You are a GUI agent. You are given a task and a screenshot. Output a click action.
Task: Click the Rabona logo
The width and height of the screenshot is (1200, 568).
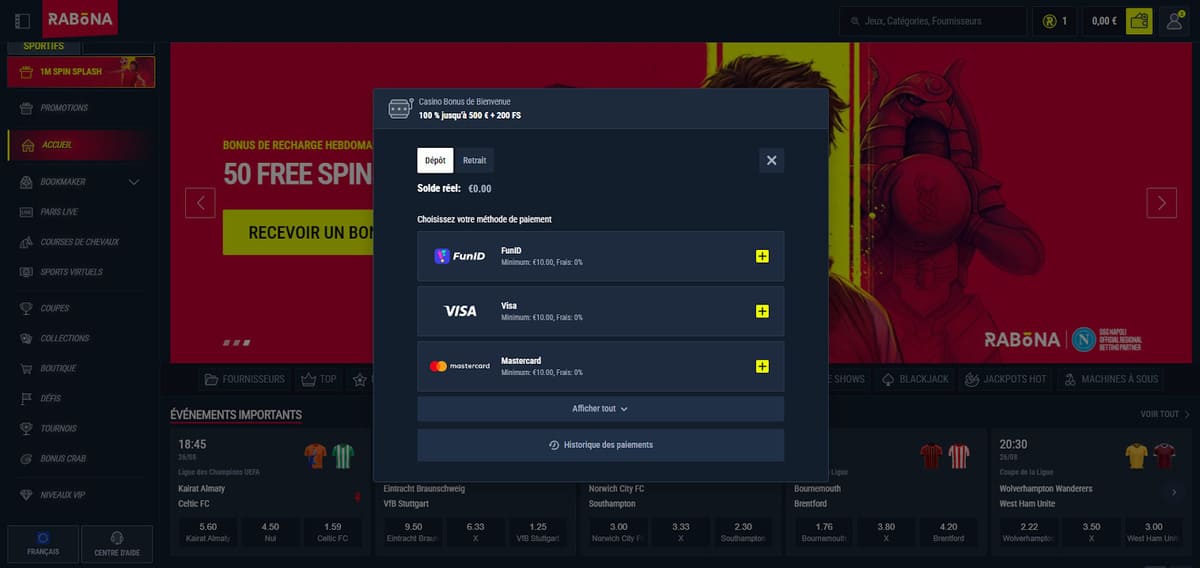[x=80, y=19]
